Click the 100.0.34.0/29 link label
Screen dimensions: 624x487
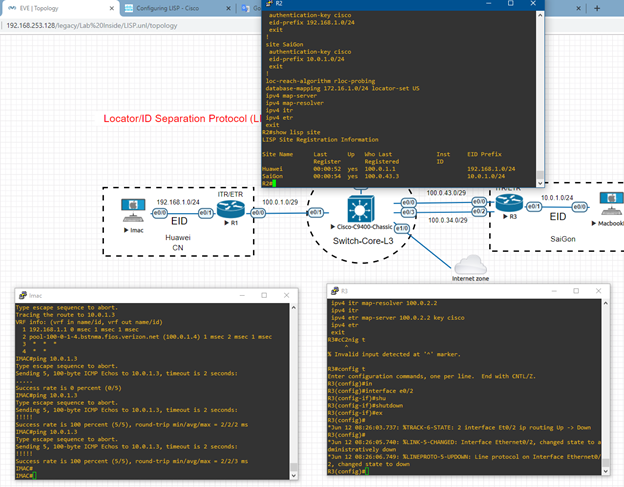[x=448, y=220]
